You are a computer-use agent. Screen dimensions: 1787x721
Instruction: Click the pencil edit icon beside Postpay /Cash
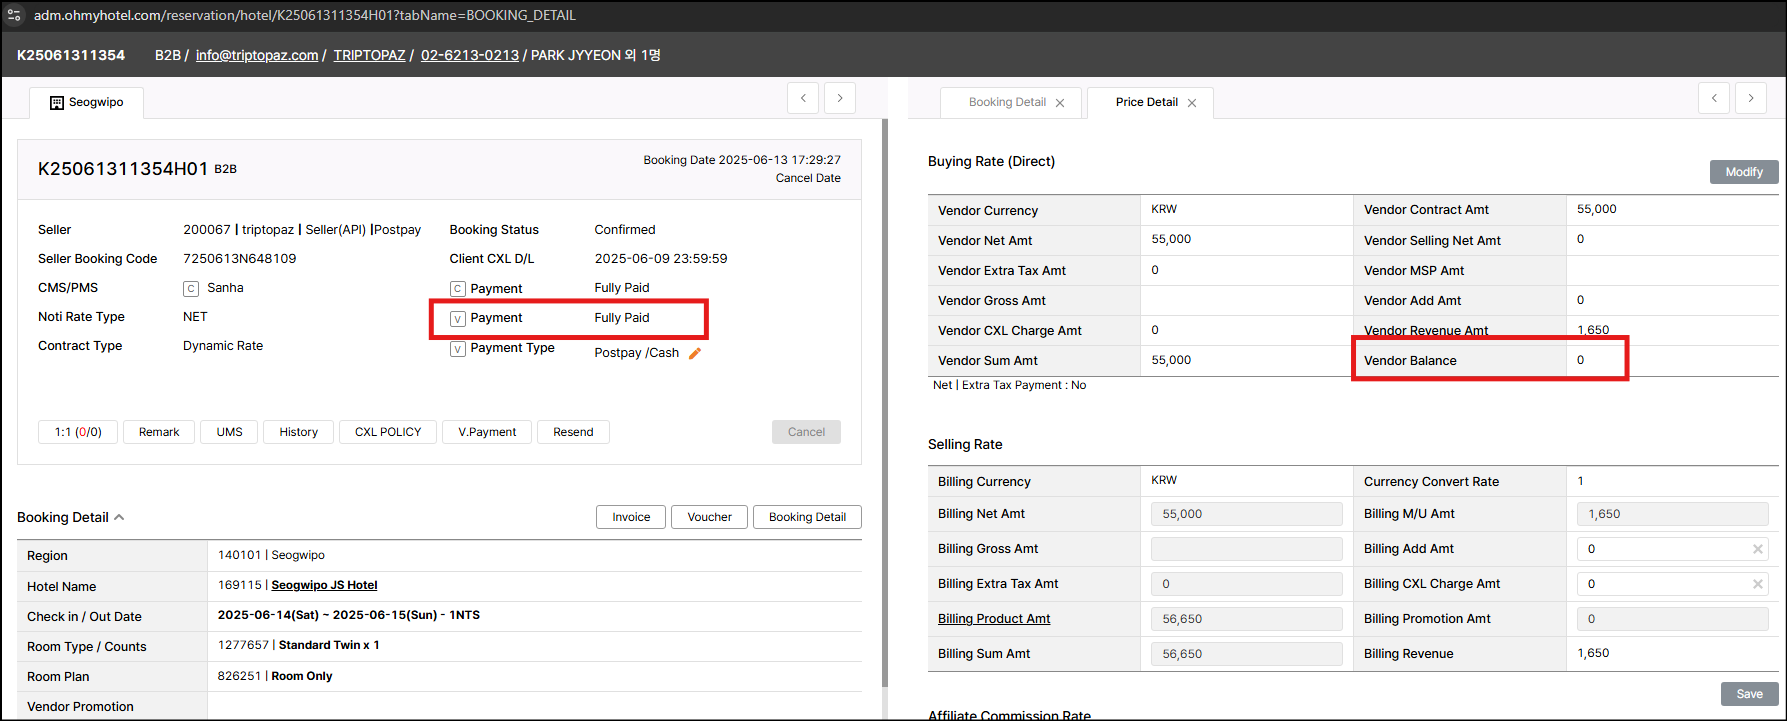point(695,353)
